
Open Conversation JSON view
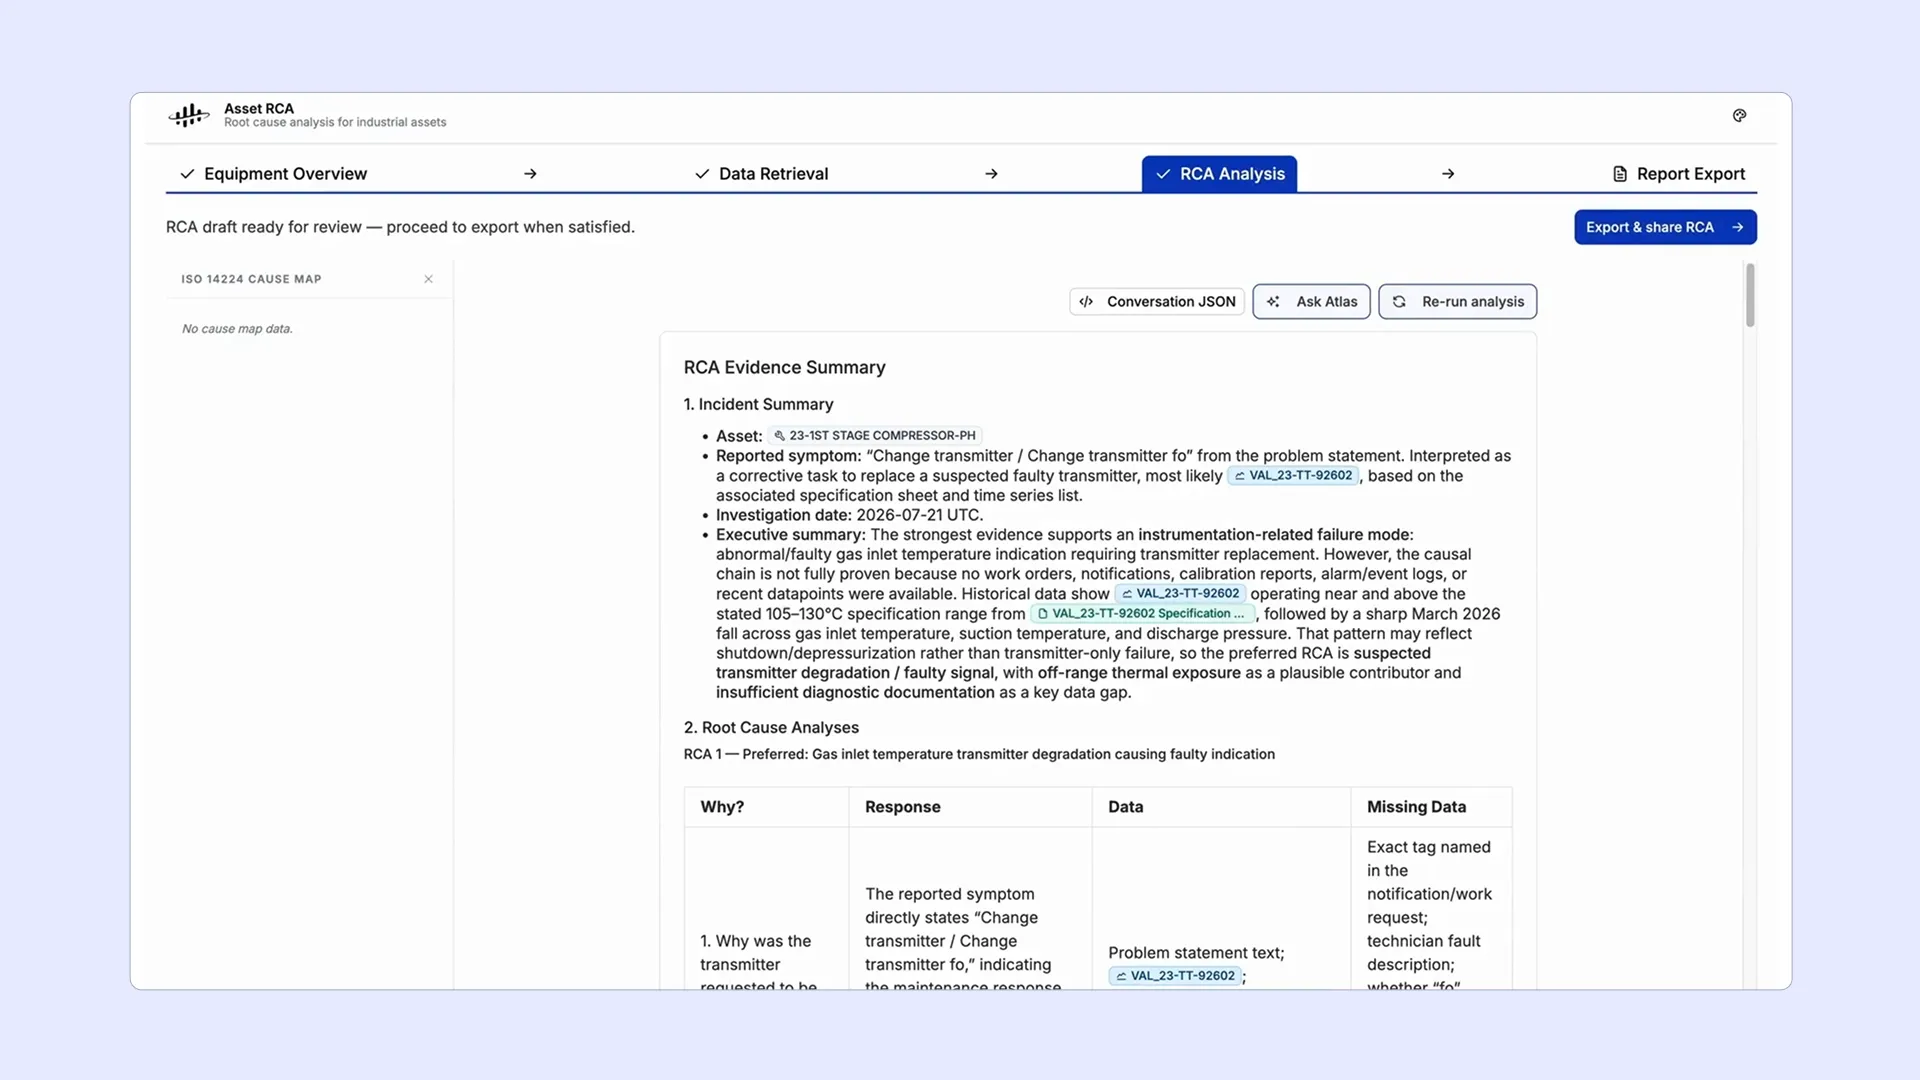click(1157, 302)
